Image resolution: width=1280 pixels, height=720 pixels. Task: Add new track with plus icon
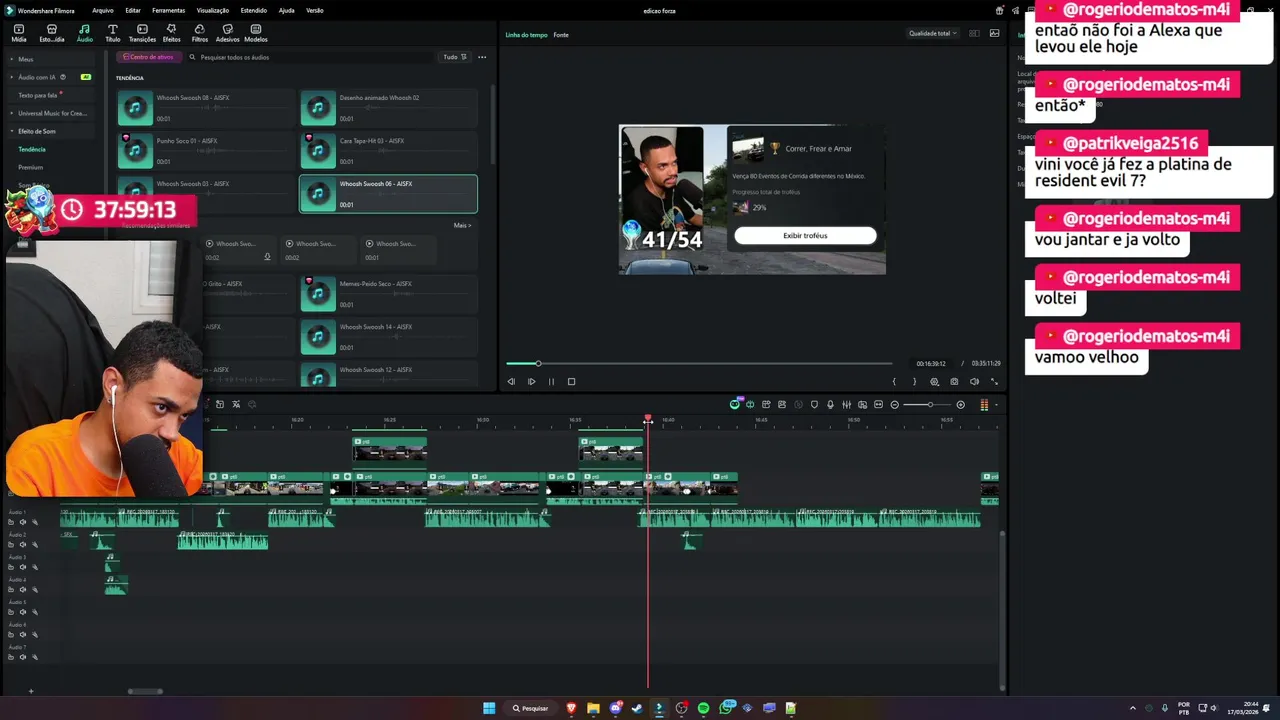pyautogui.click(x=31, y=691)
